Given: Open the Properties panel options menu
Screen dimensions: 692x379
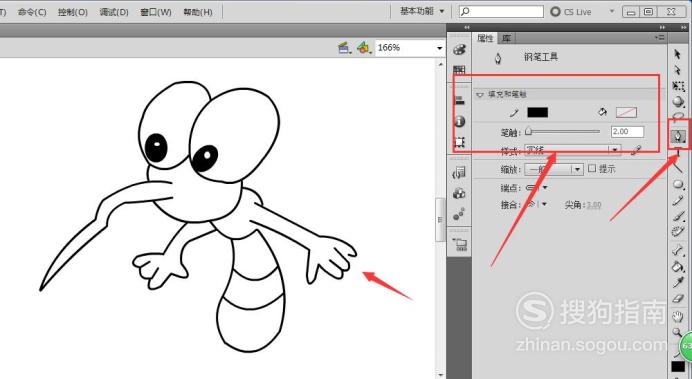Looking at the screenshot, I should tap(660, 38).
